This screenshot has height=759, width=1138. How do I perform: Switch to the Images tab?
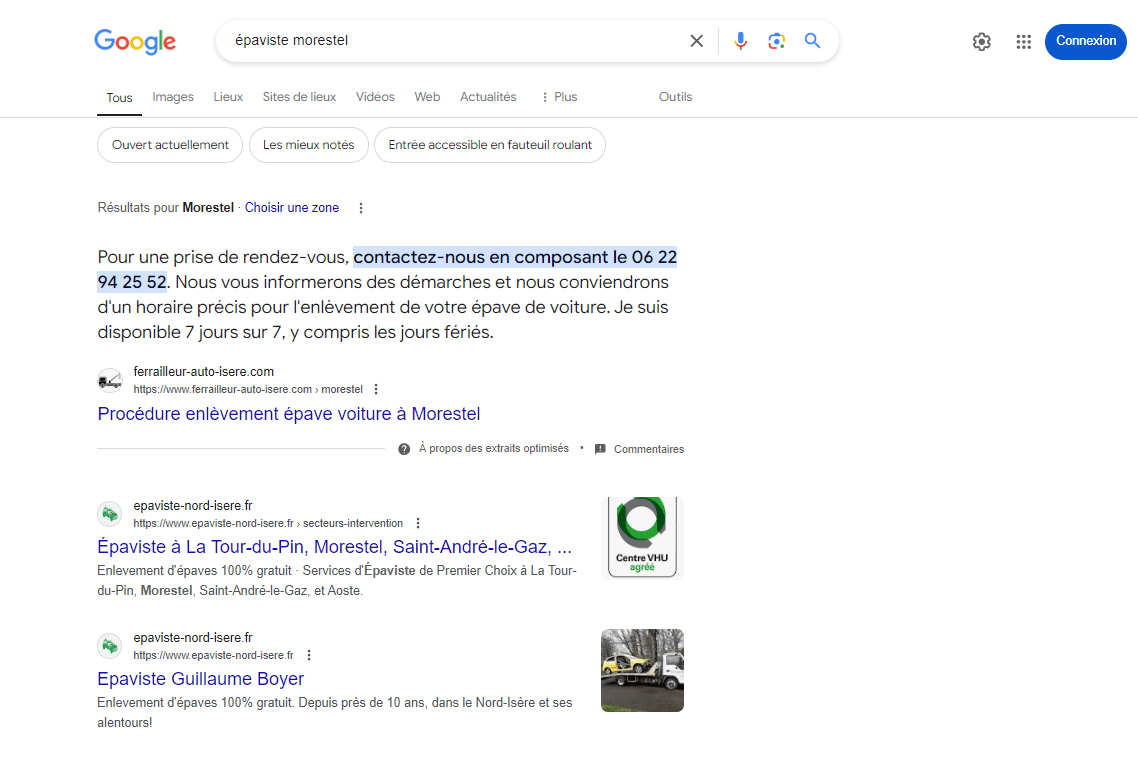click(173, 97)
